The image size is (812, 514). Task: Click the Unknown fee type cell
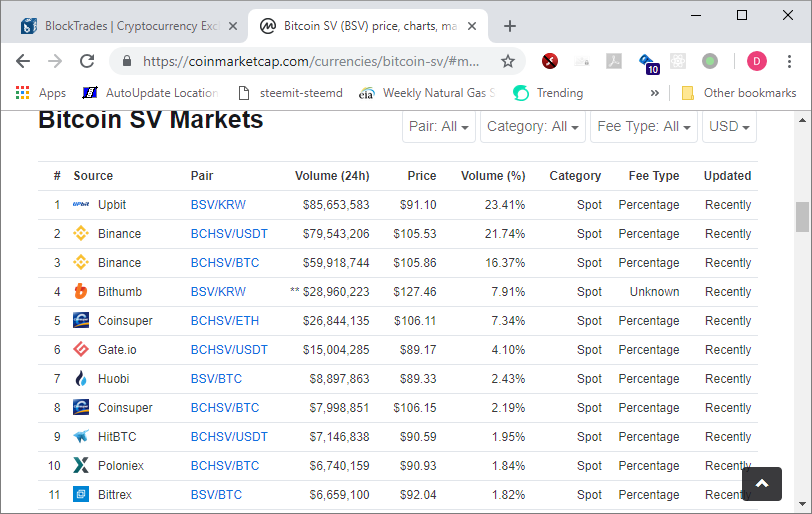tap(654, 291)
